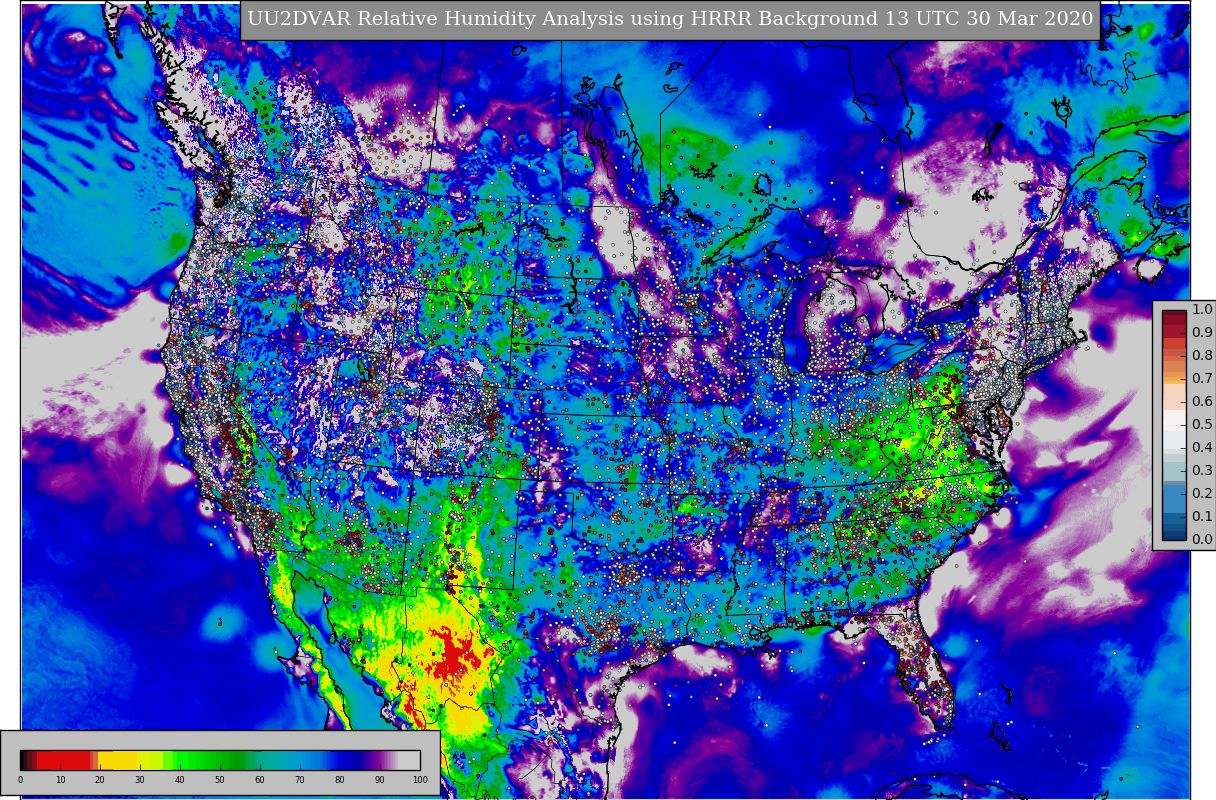Click the 0.8 label on vertical colorbar
The width and height of the screenshot is (1216, 800).
[1202, 356]
